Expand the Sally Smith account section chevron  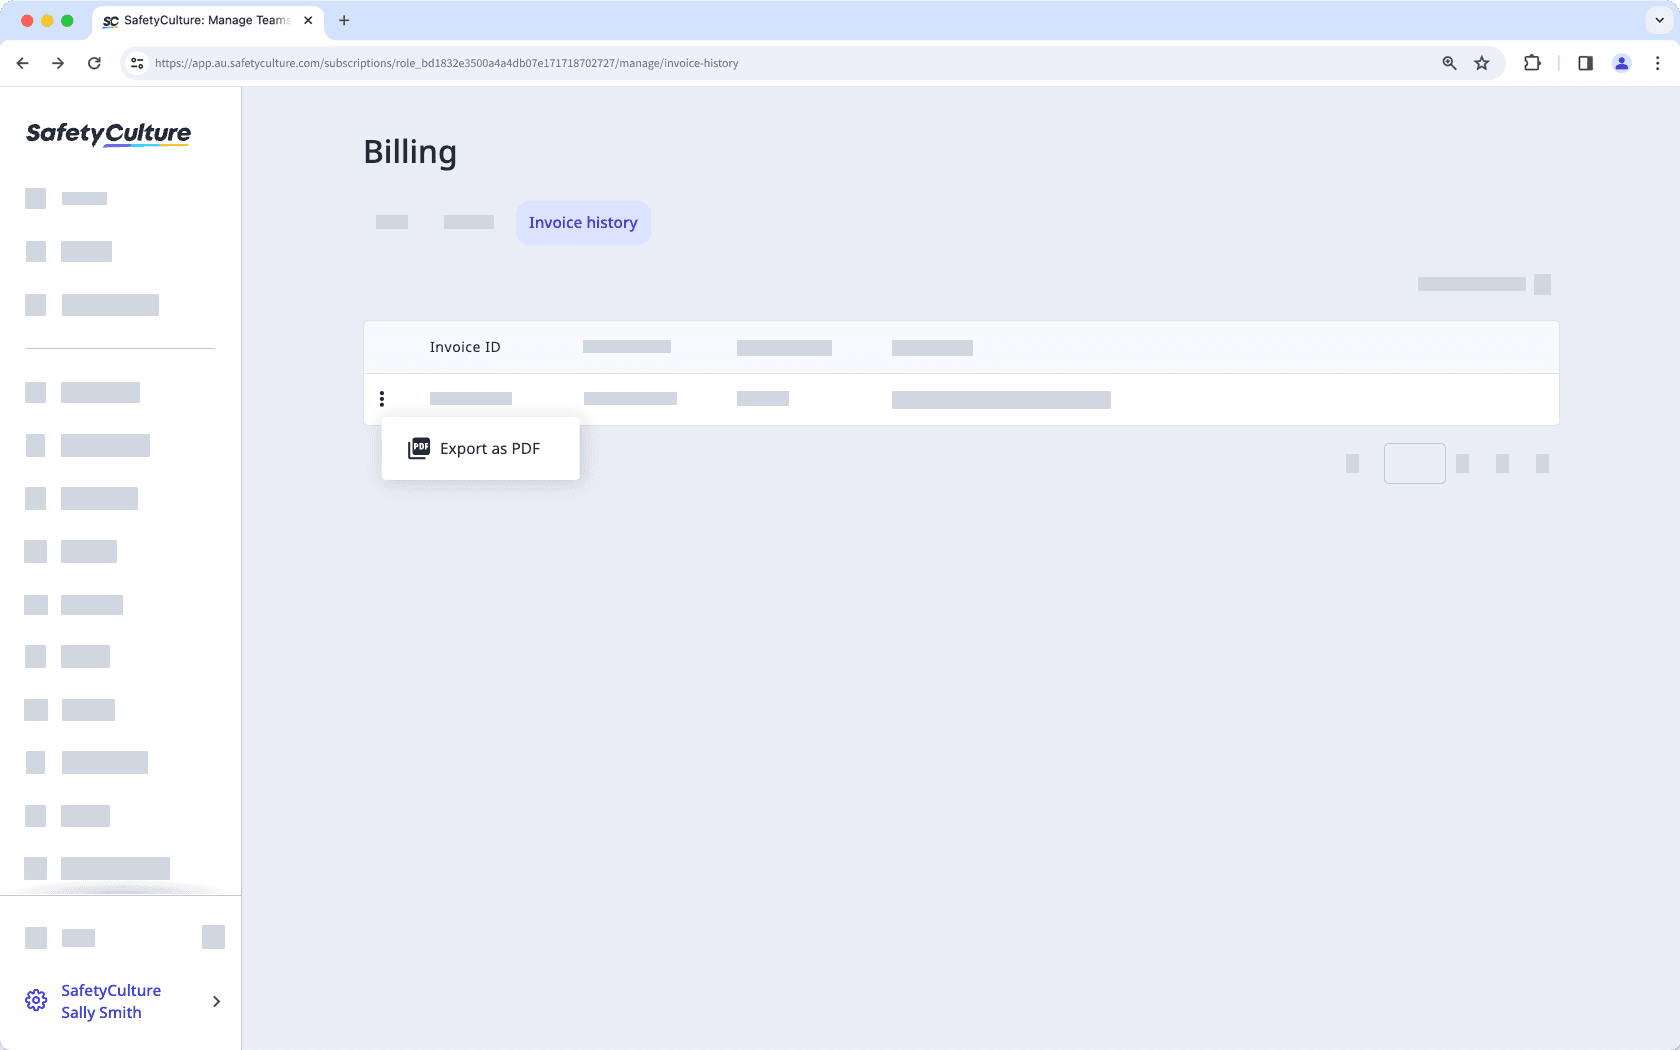point(215,1001)
